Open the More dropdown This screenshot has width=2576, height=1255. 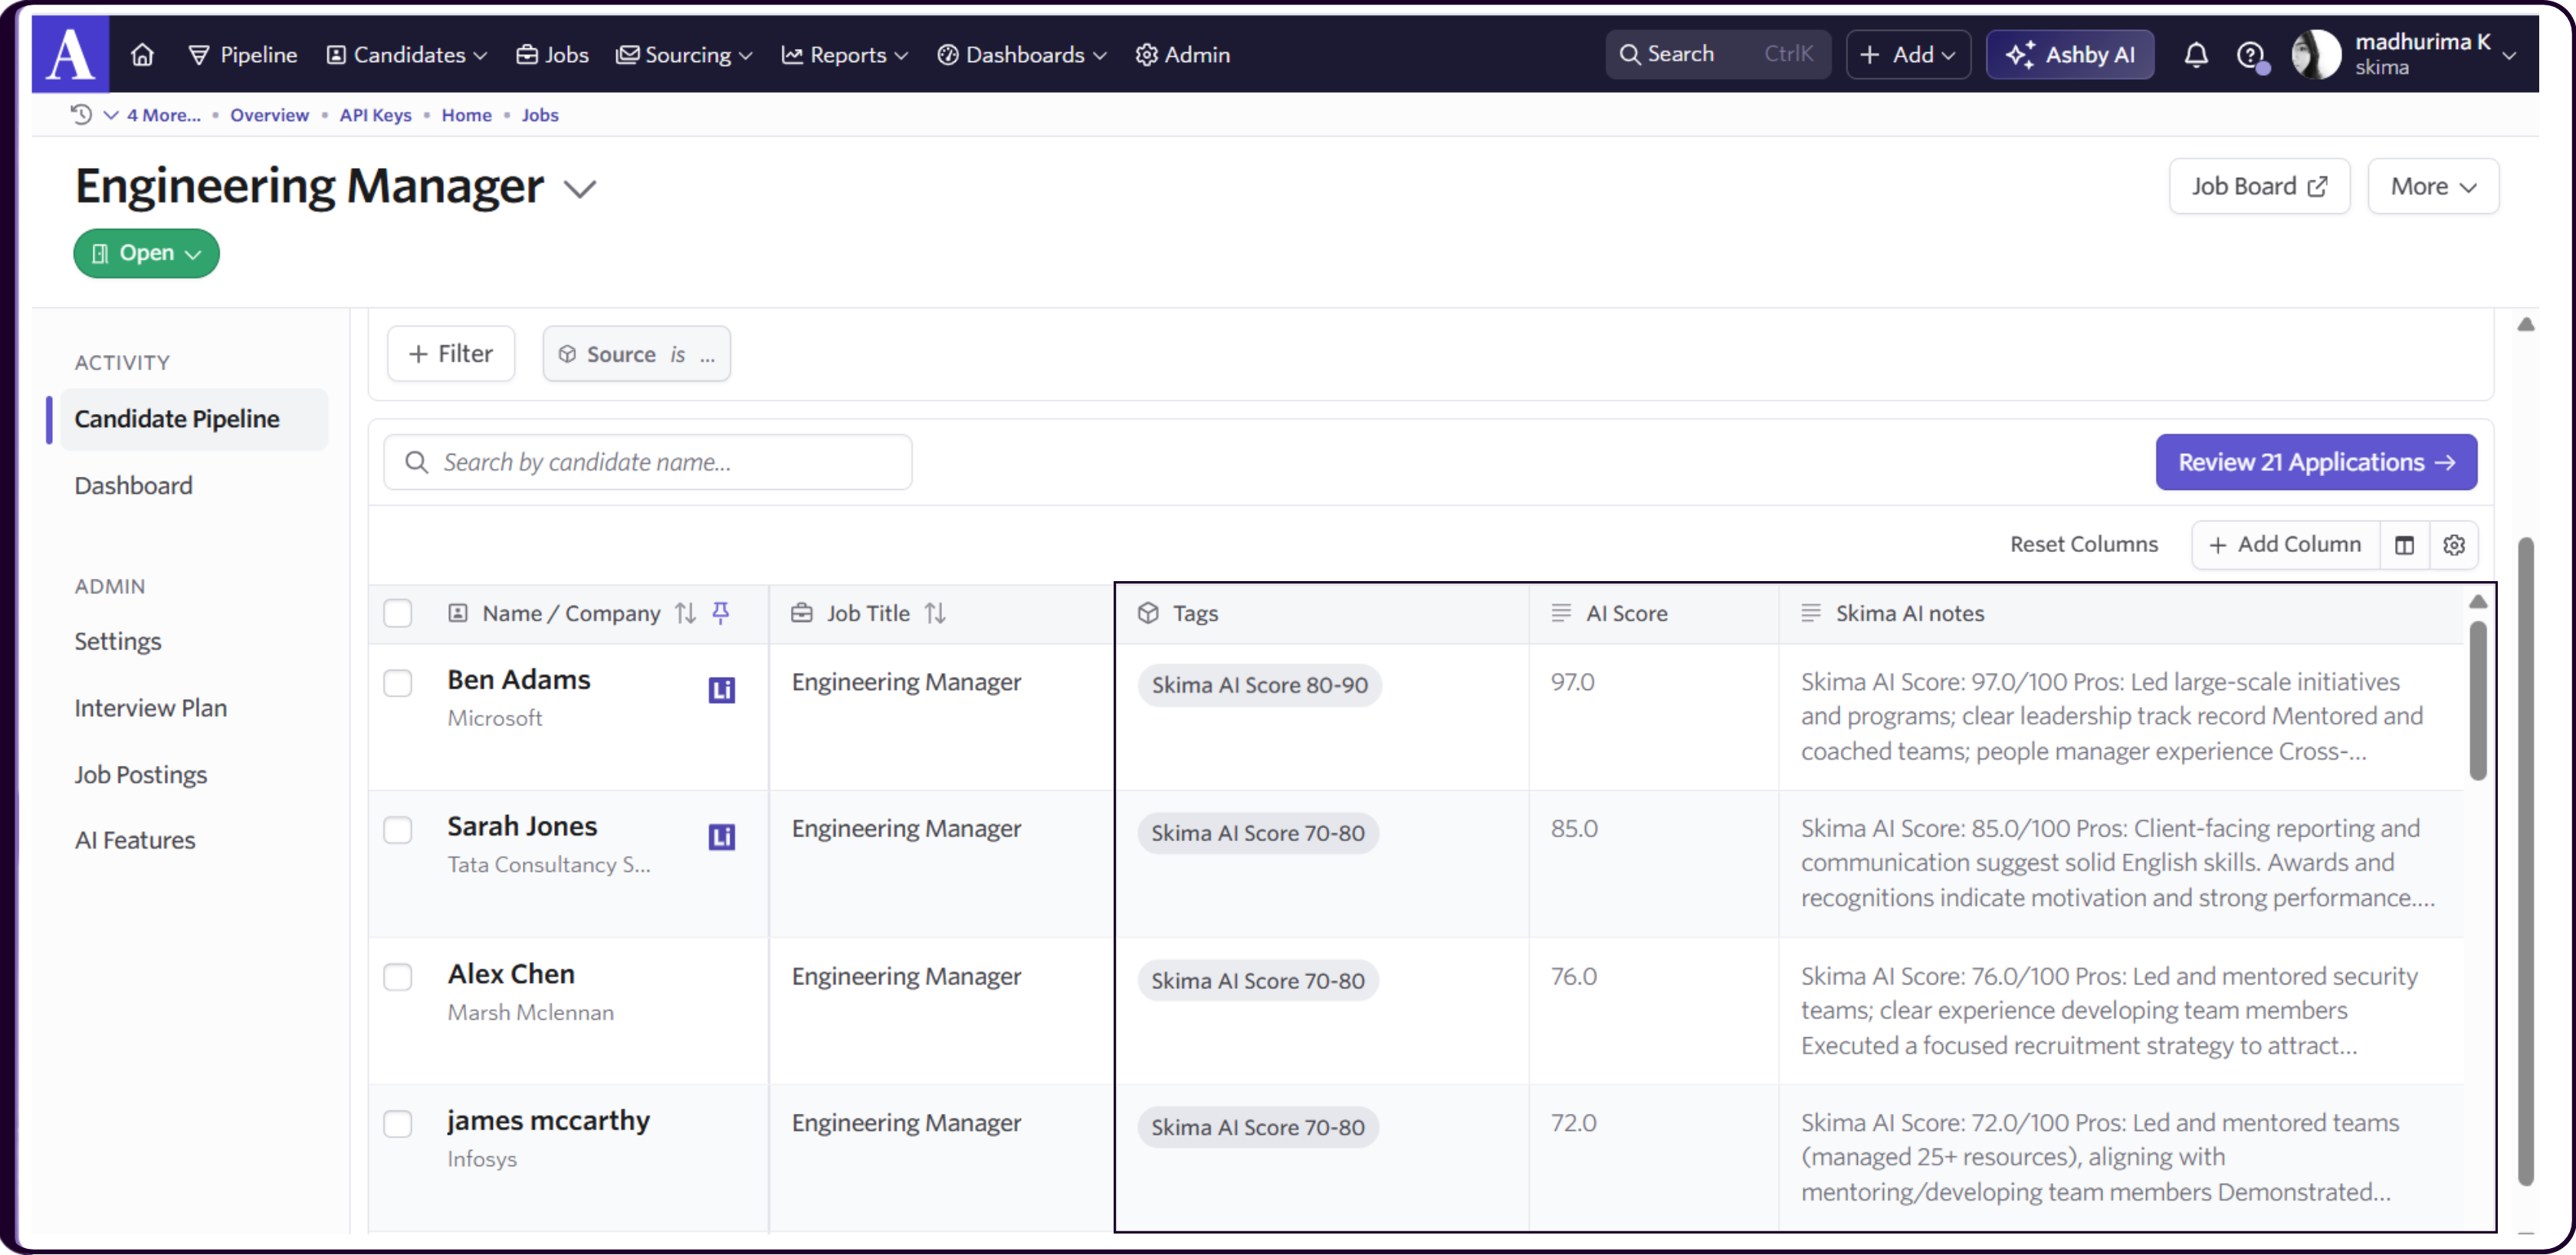coord(2432,186)
